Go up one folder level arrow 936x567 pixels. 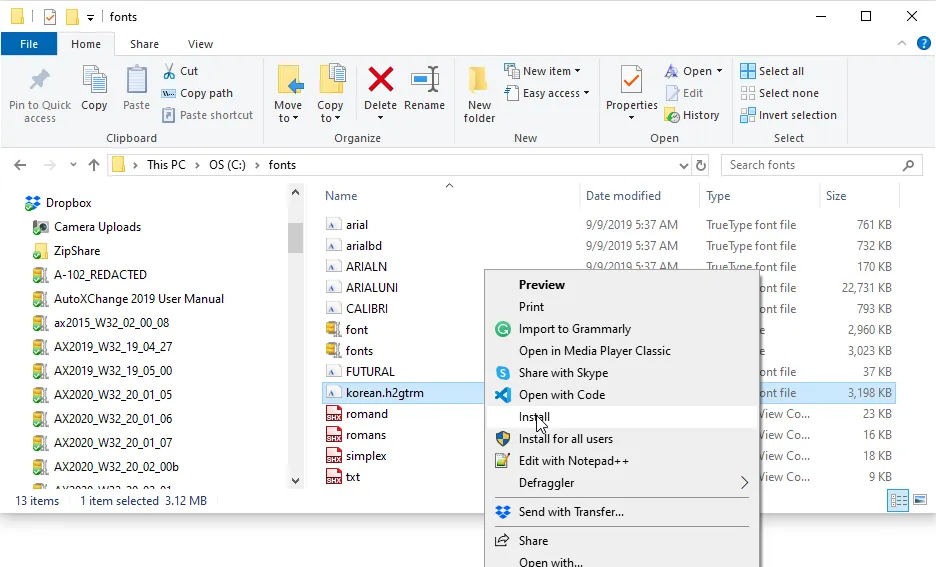point(94,165)
